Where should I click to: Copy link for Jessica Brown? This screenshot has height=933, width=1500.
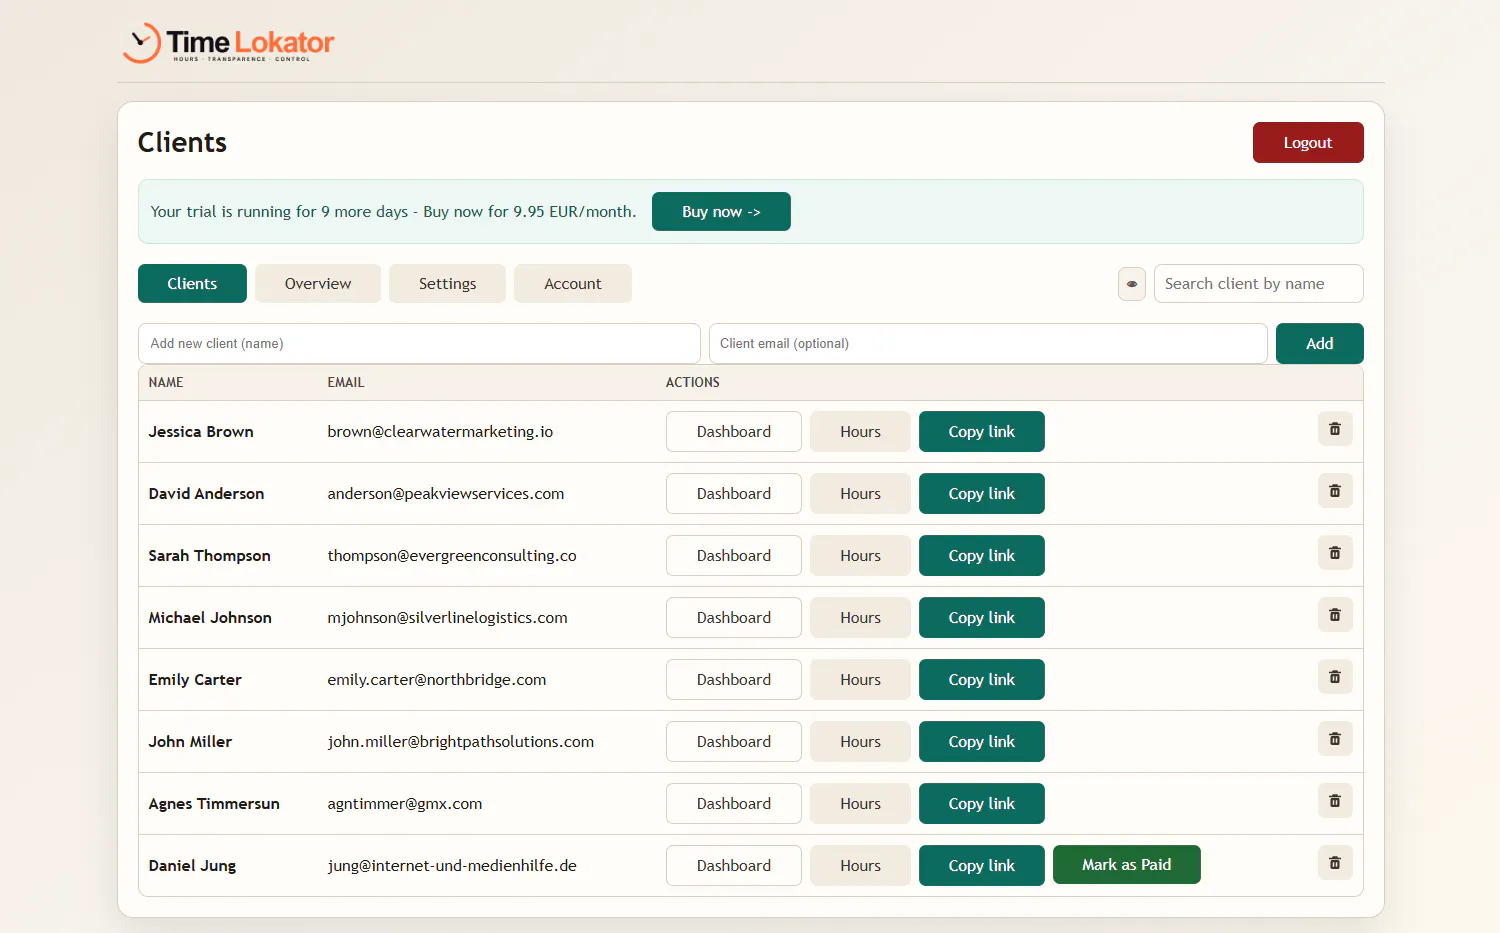[982, 431]
